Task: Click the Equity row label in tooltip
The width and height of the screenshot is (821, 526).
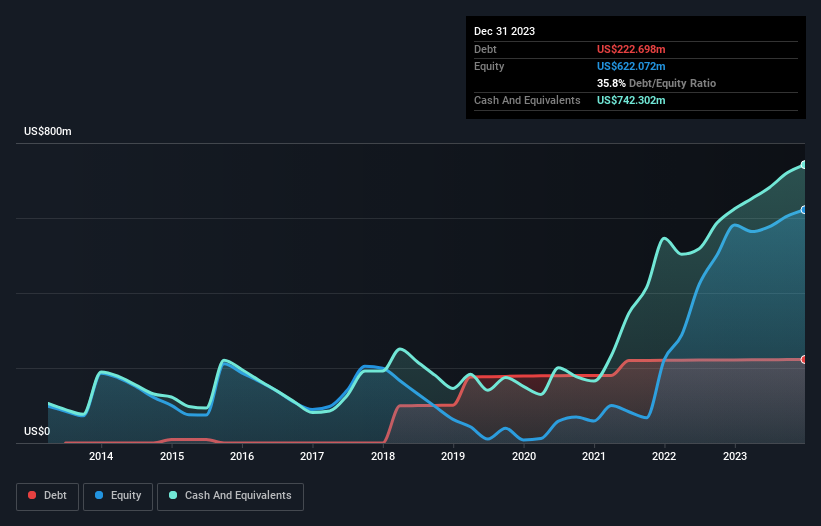Action: pyautogui.click(x=489, y=66)
